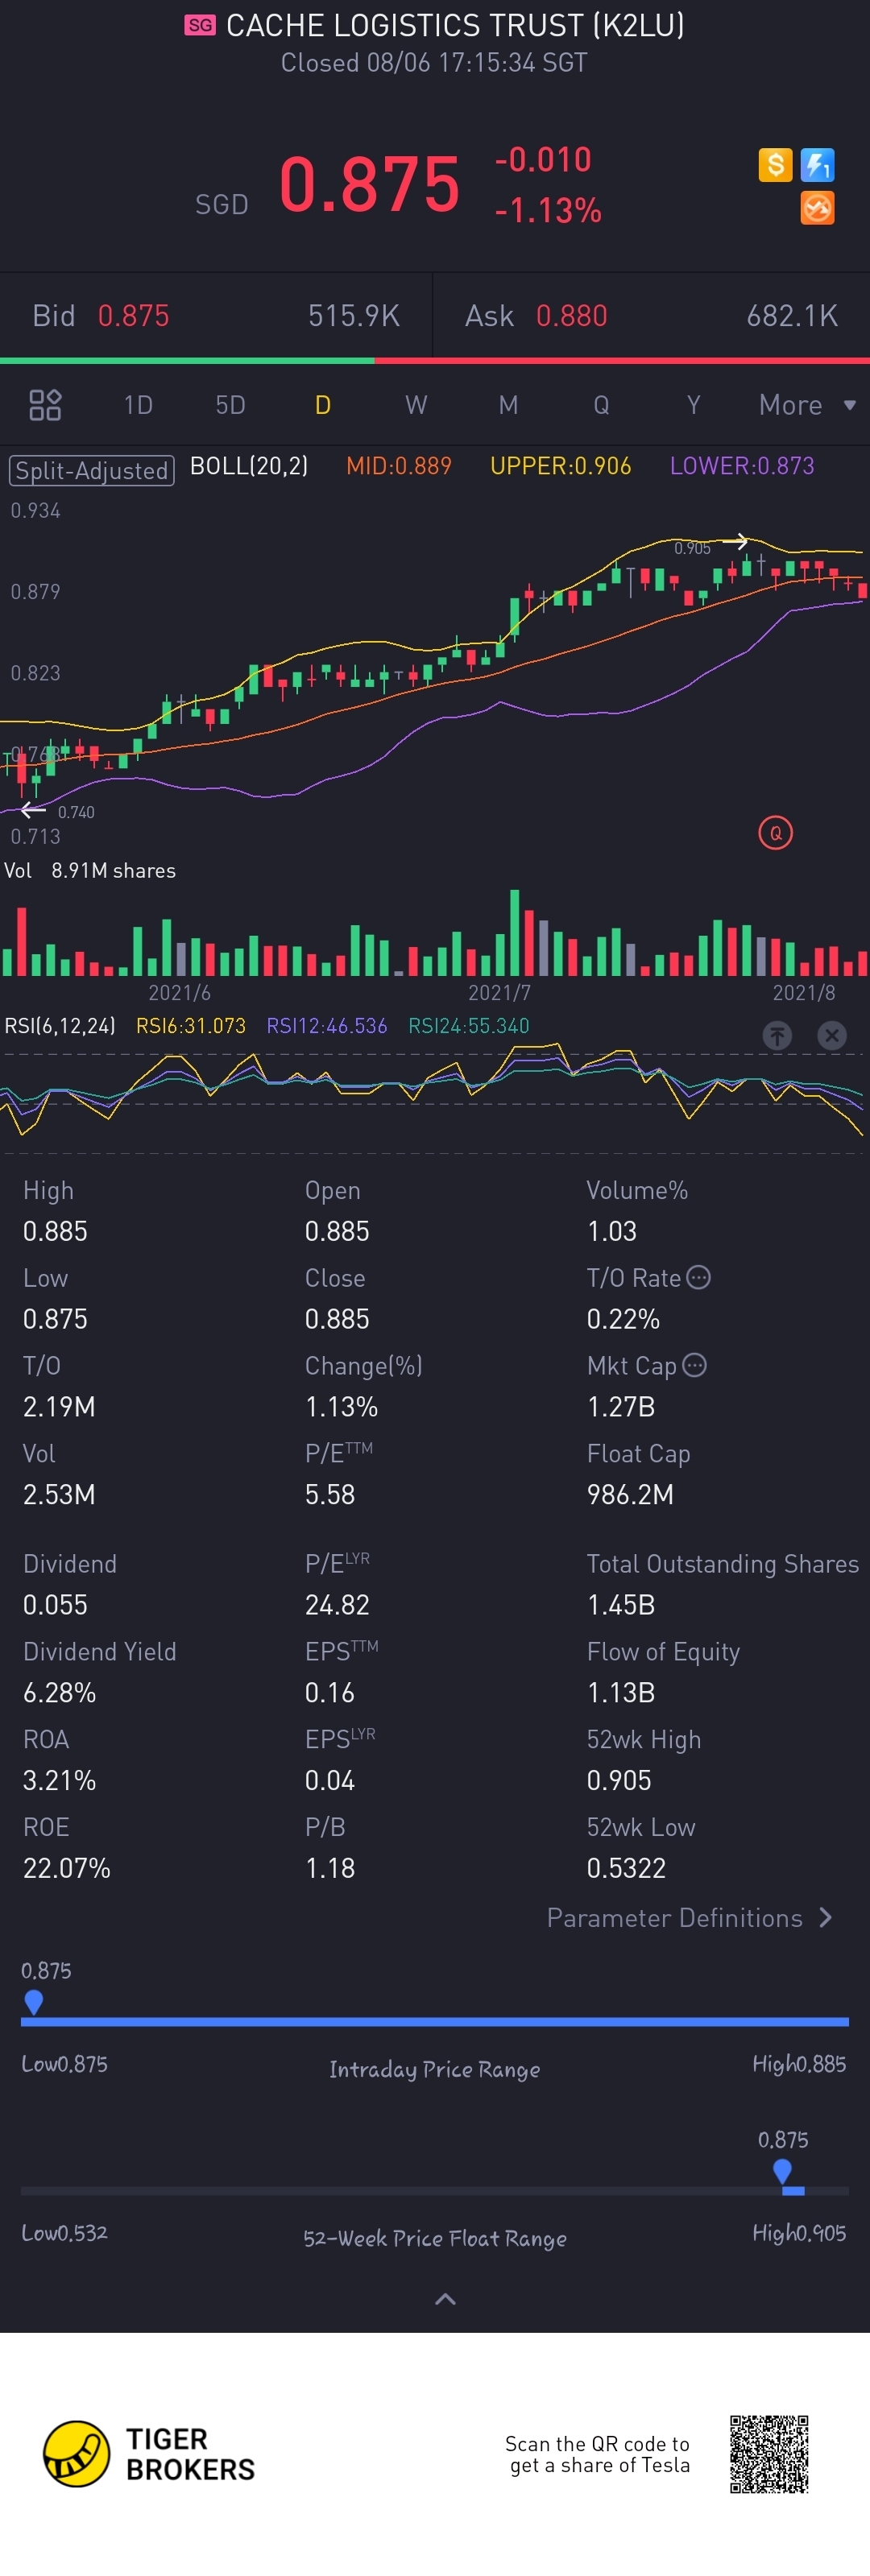Switch chart to 5D timeframe
Viewport: 870px width, 2576px height.
pos(230,405)
